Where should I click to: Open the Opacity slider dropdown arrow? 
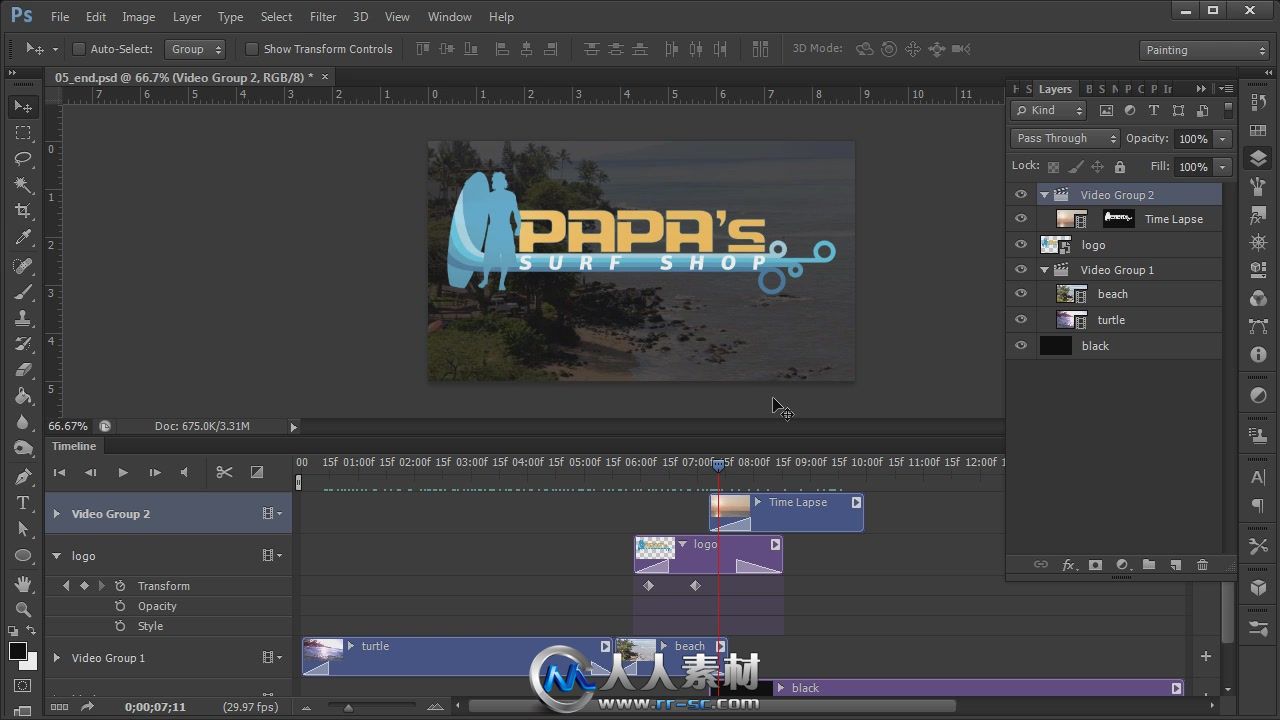pyautogui.click(x=1223, y=139)
